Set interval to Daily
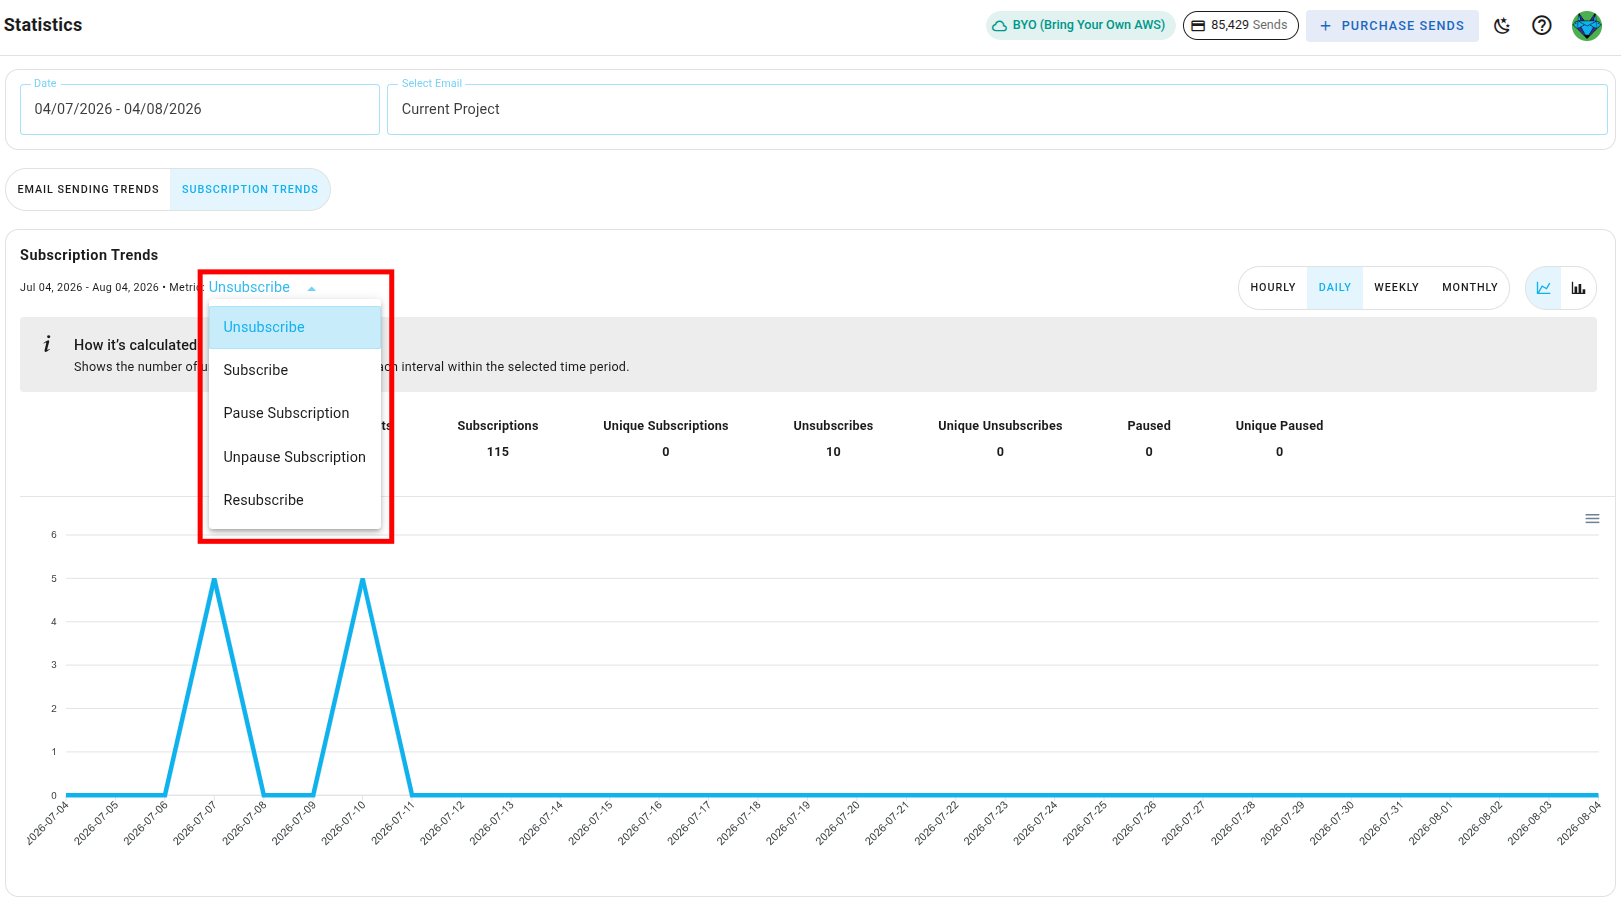 [x=1335, y=288]
